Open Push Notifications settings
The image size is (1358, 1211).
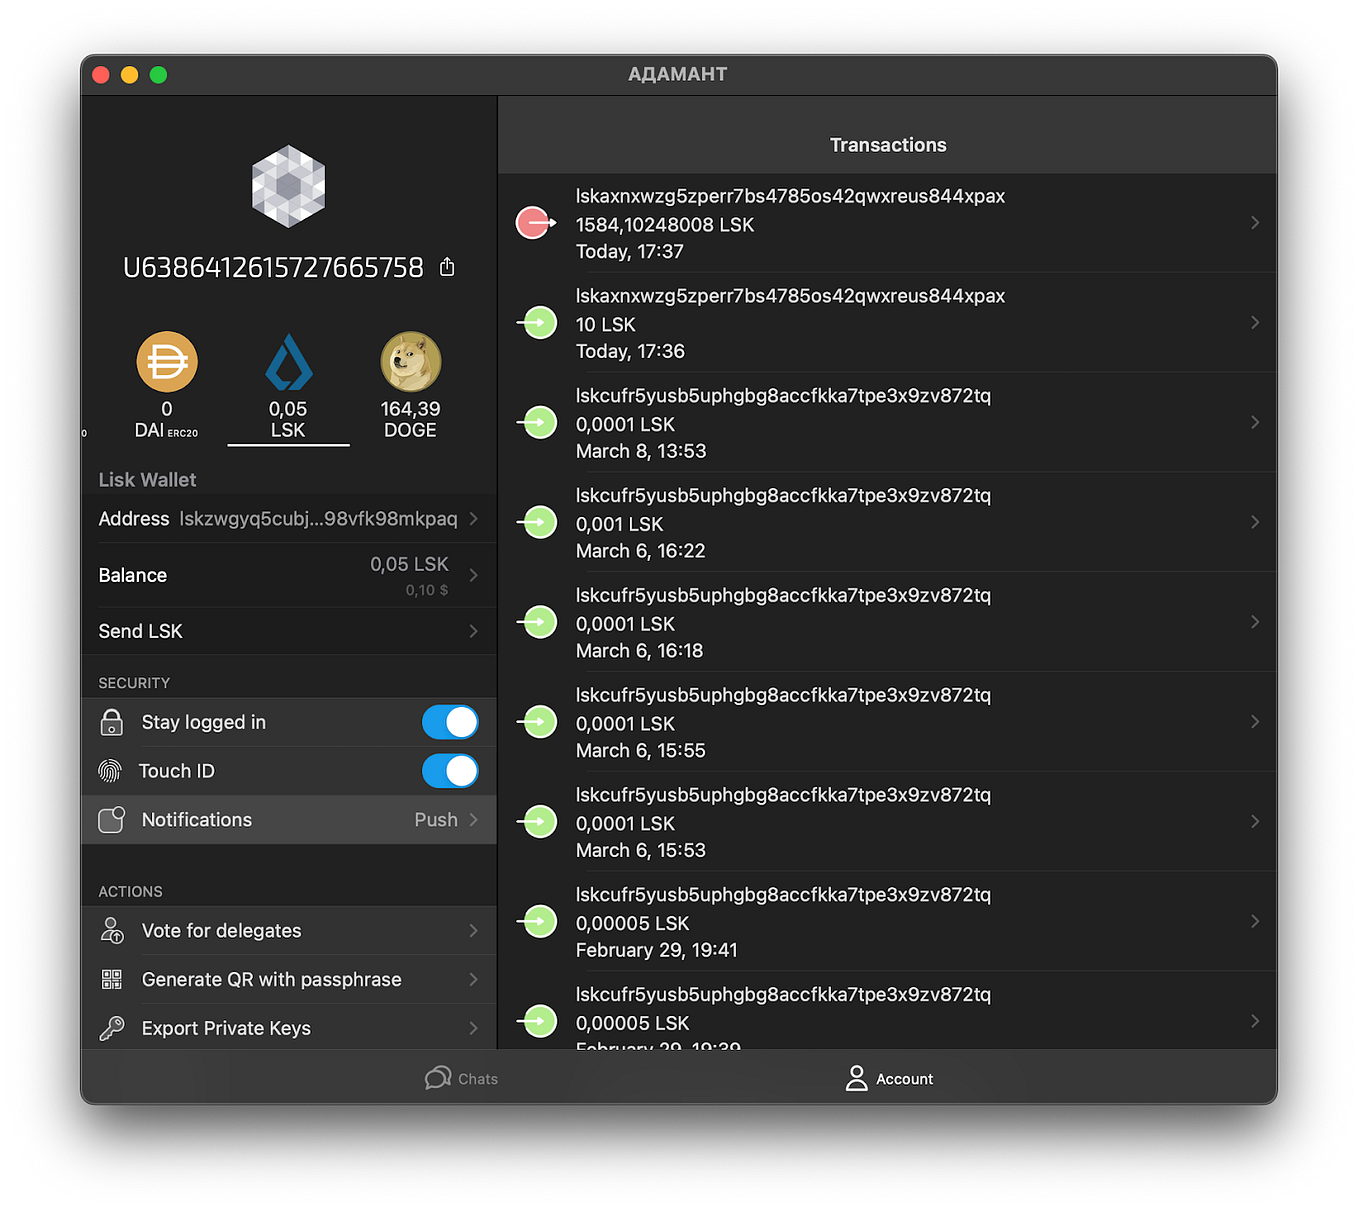290,819
